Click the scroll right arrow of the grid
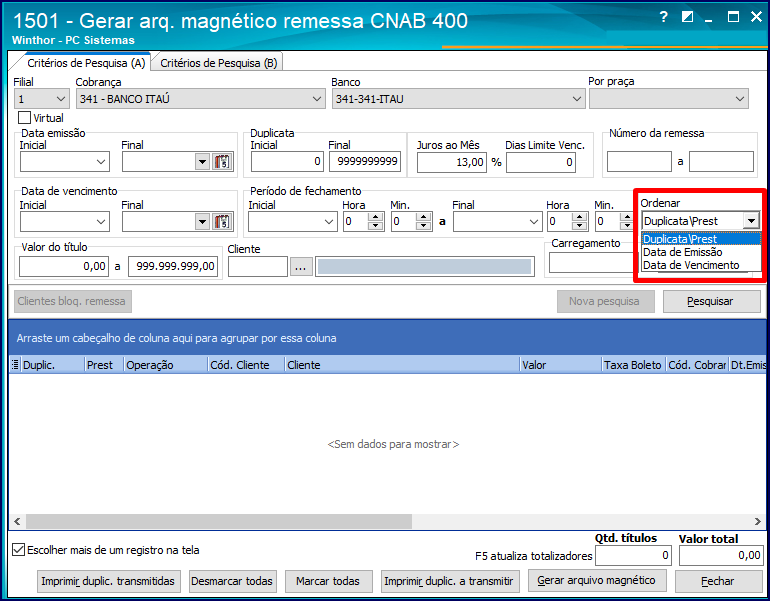The image size is (770, 601). [758, 521]
